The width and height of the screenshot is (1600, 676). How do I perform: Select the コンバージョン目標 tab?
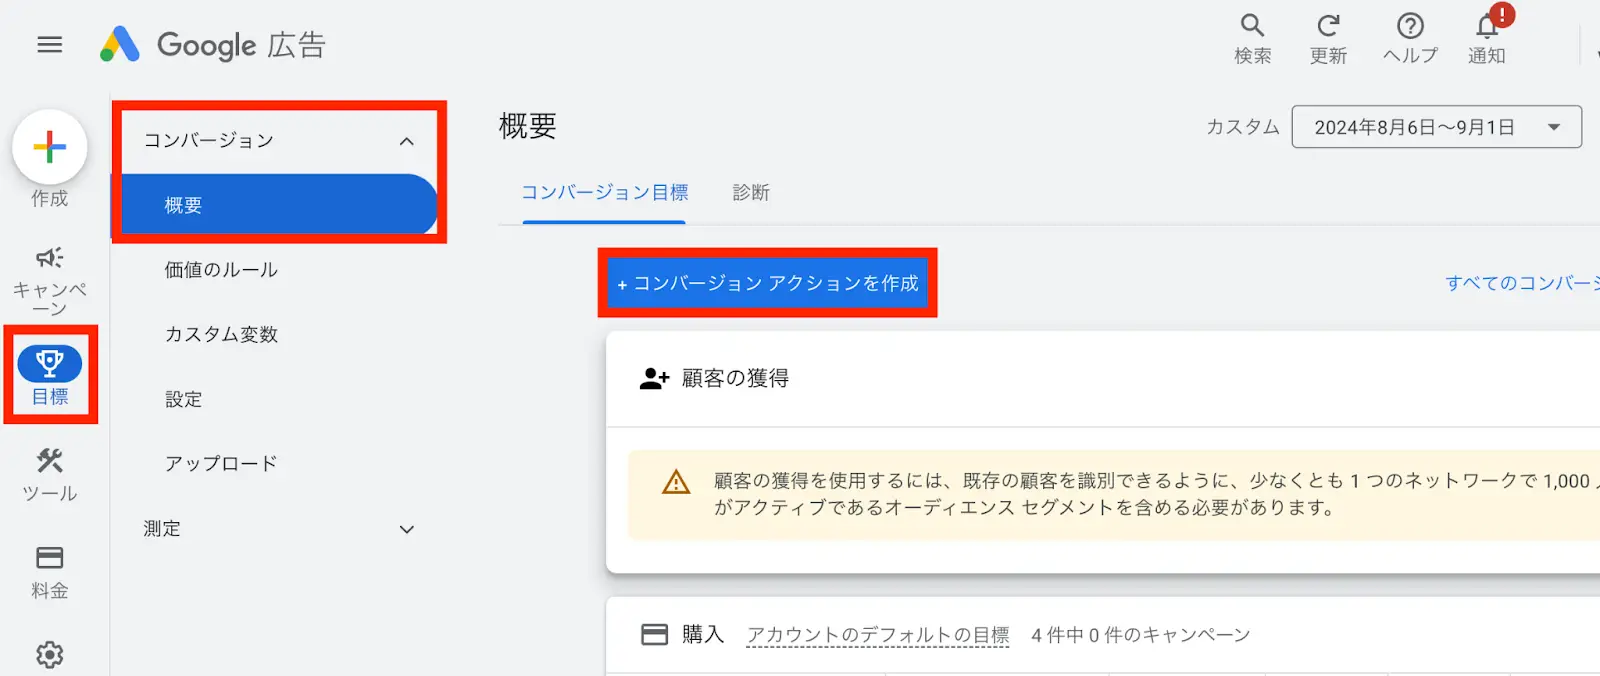click(x=604, y=192)
